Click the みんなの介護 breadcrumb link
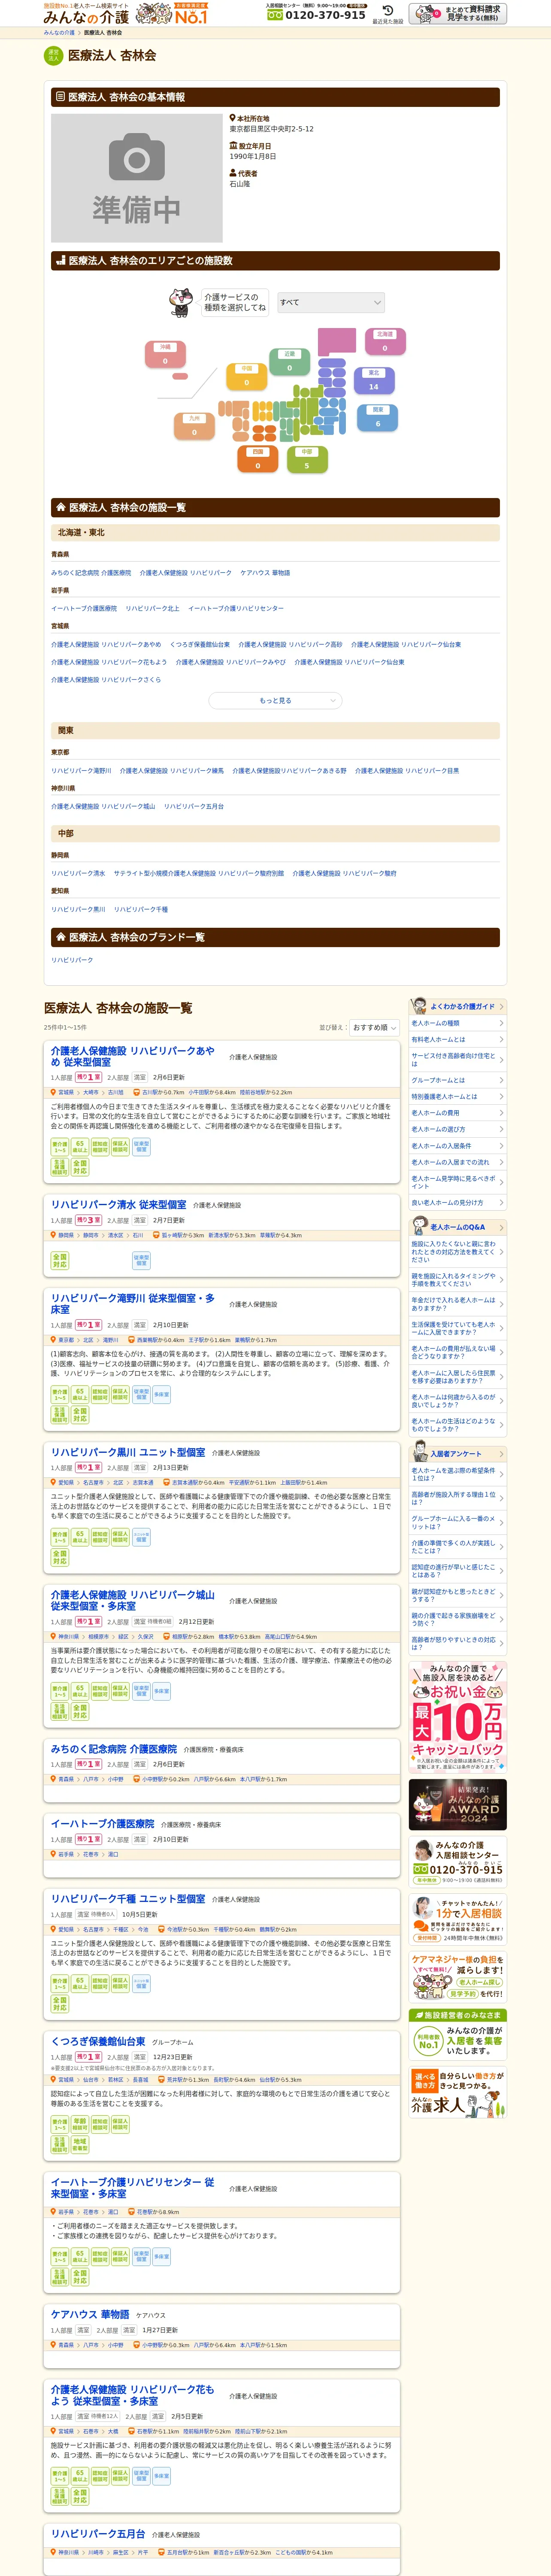This screenshot has height=2576, width=551. (x=59, y=33)
